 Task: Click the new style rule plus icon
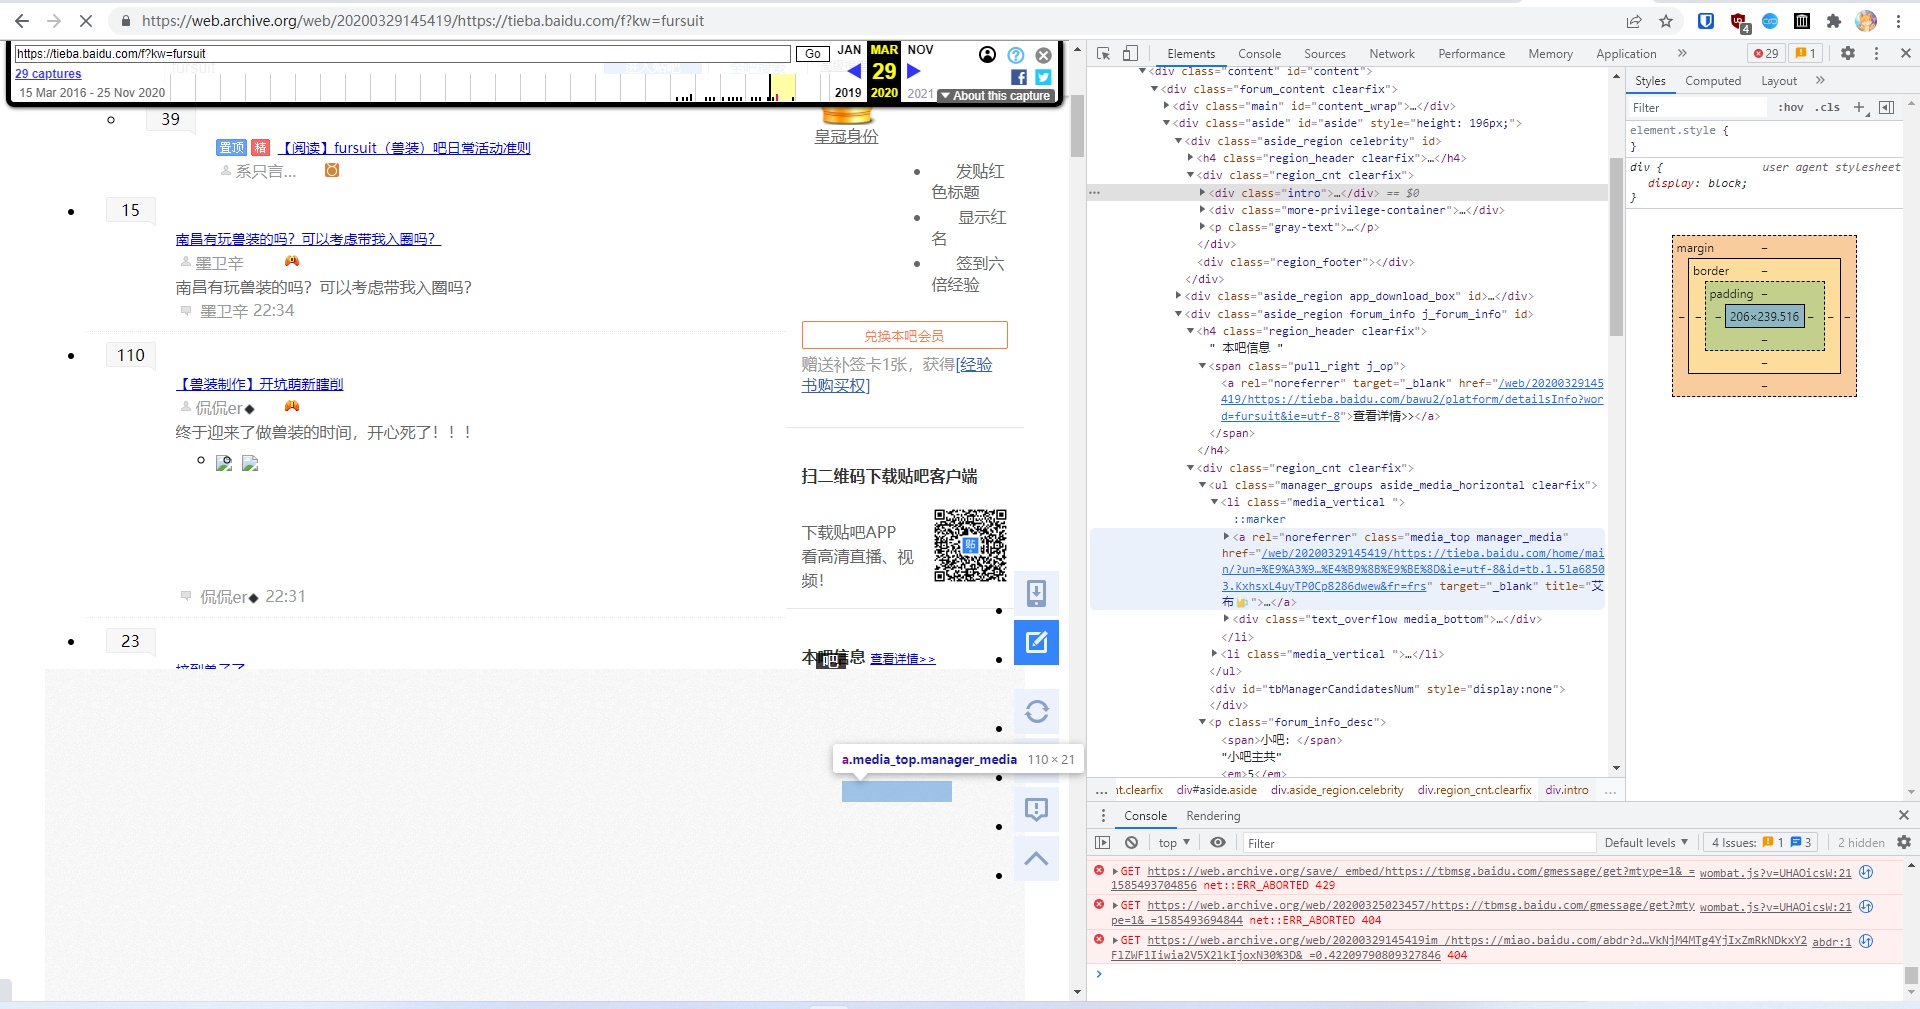1859,107
